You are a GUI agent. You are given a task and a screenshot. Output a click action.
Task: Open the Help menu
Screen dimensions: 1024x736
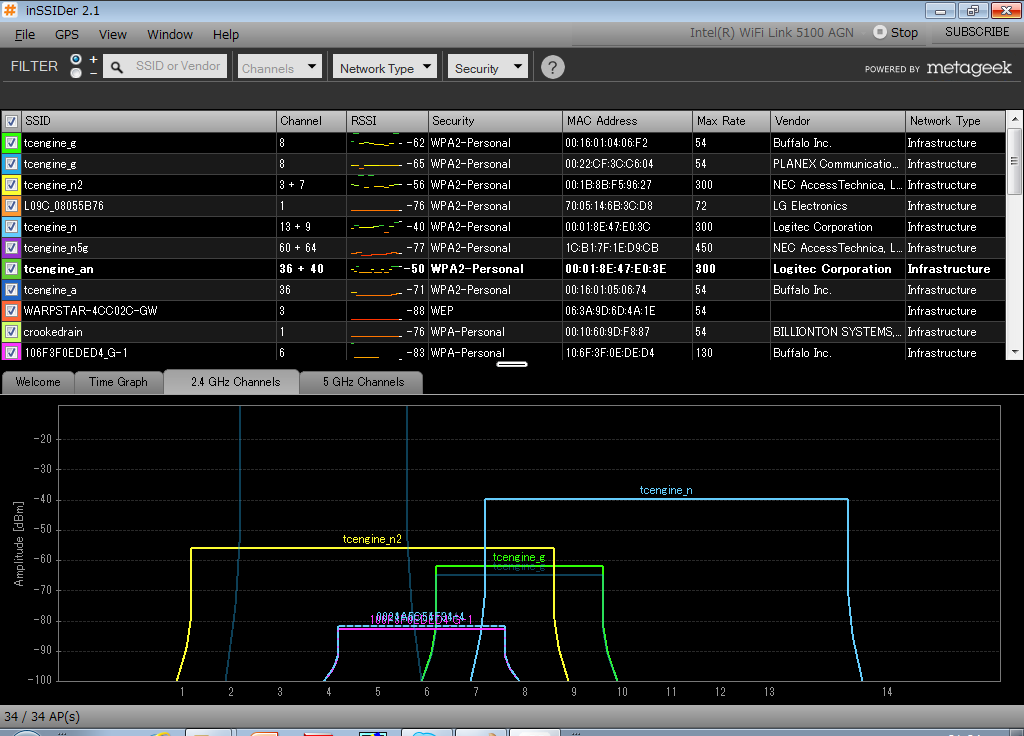point(226,35)
